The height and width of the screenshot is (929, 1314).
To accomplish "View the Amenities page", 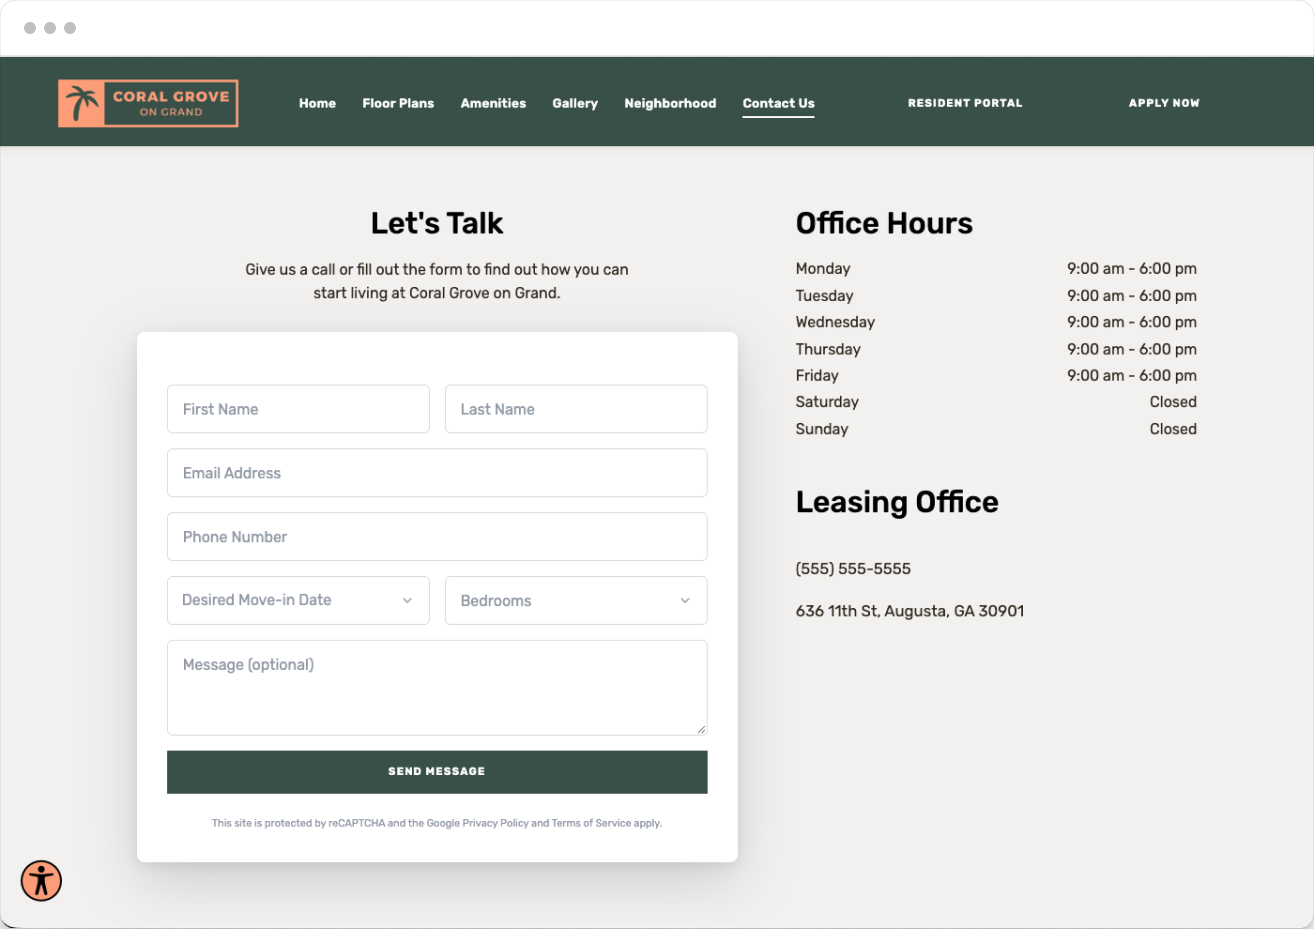I will (x=493, y=103).
